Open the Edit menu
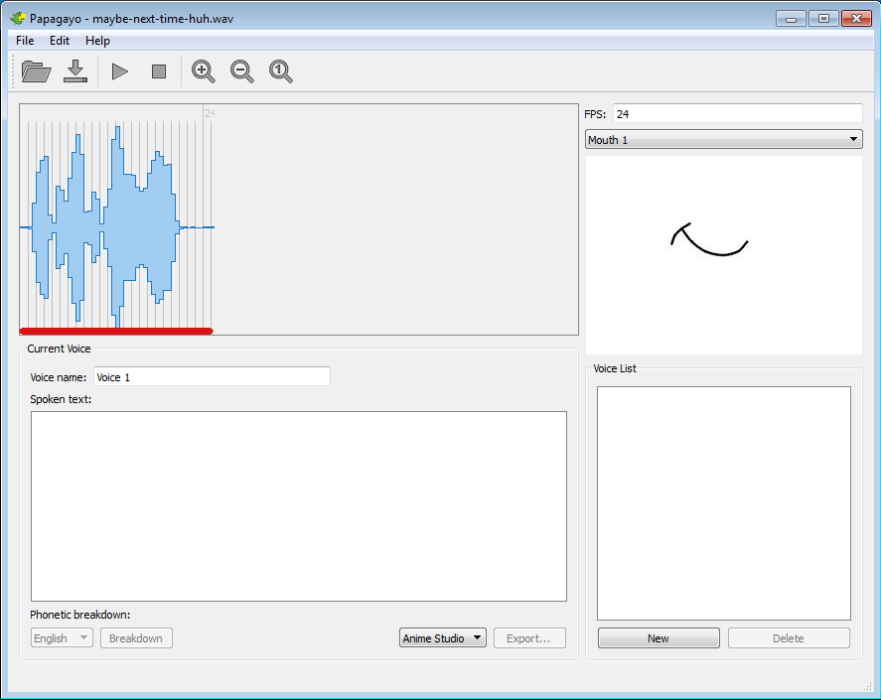881x700 pixels. click(58, 41)
